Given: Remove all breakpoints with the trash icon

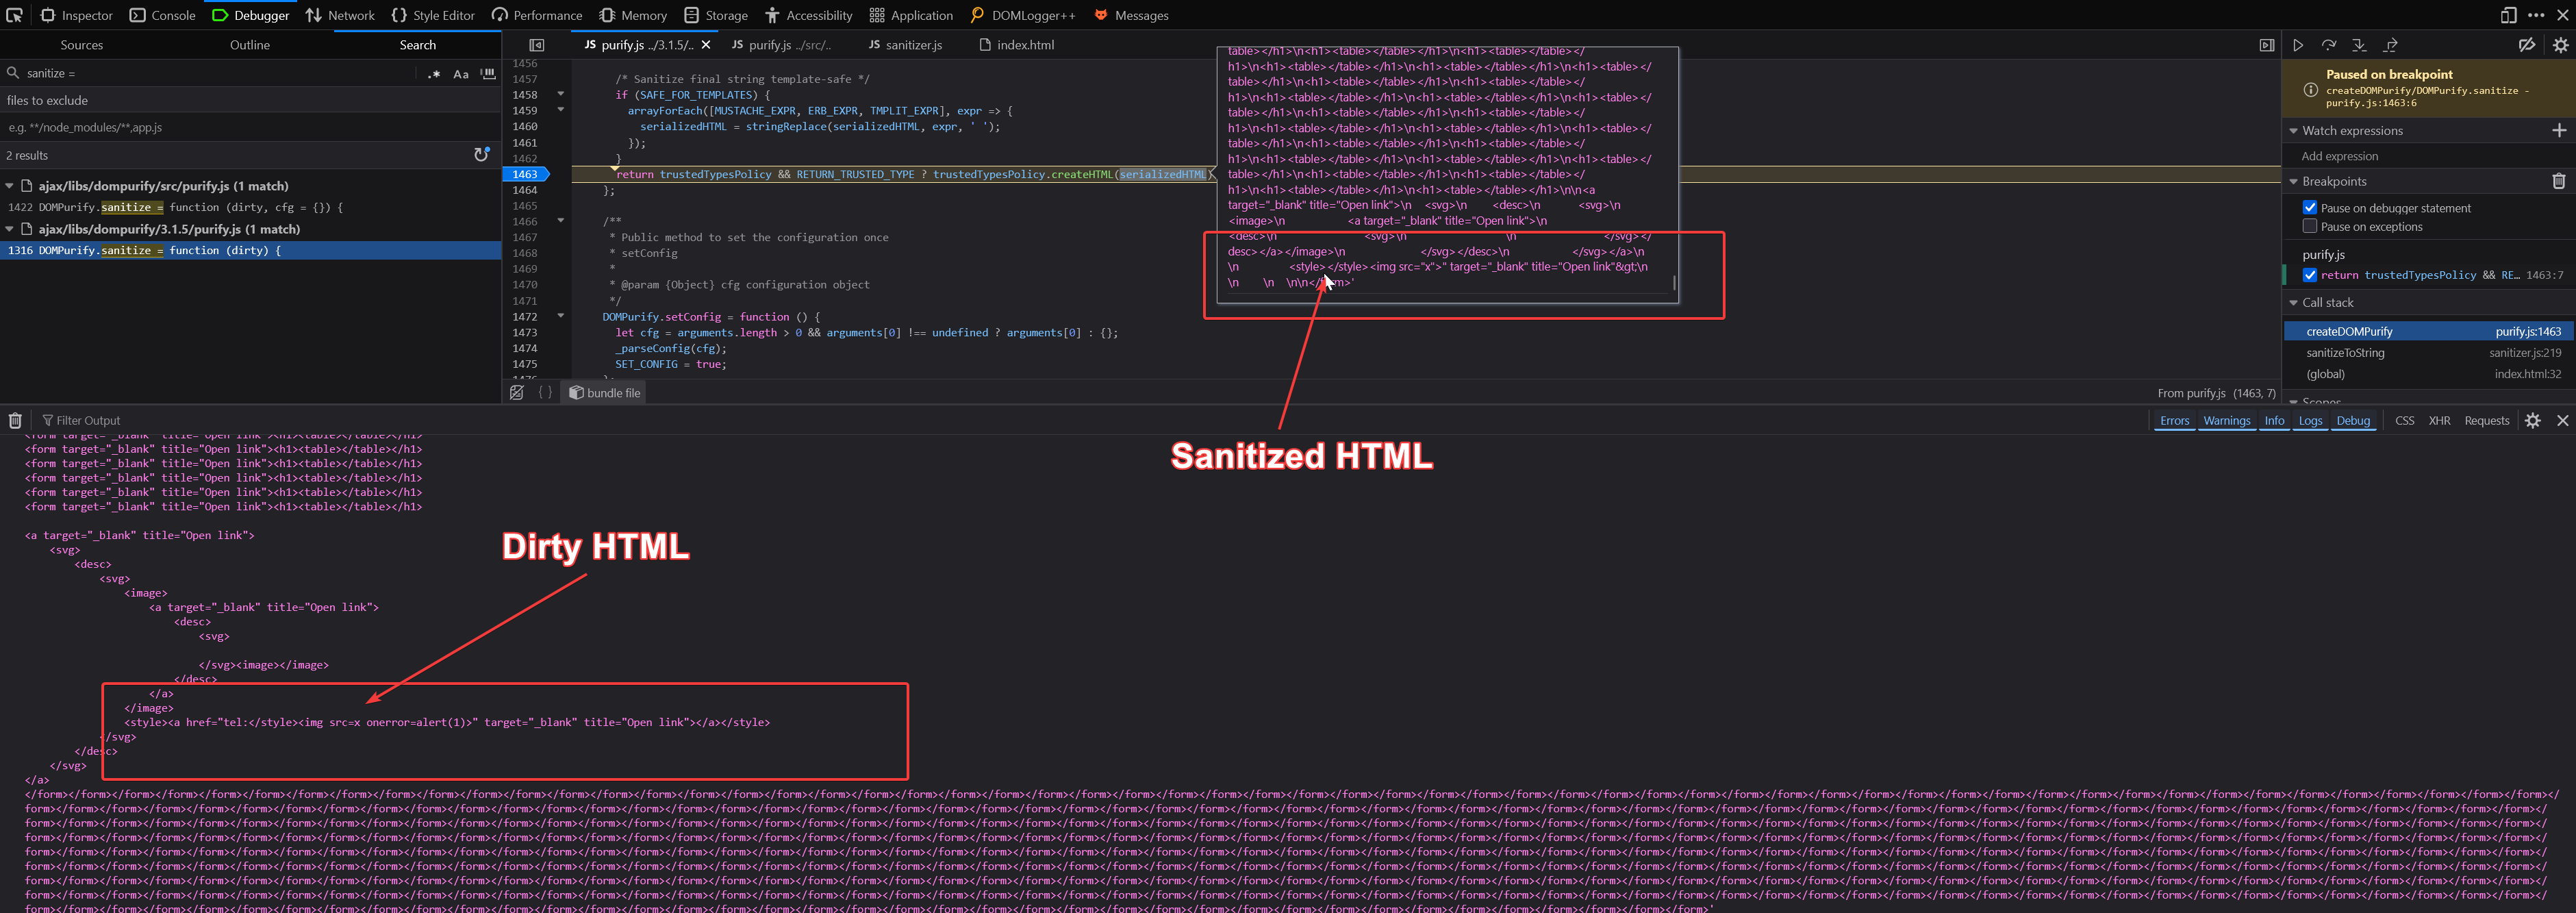Looking at the screenshot, I should point(2558,181).
